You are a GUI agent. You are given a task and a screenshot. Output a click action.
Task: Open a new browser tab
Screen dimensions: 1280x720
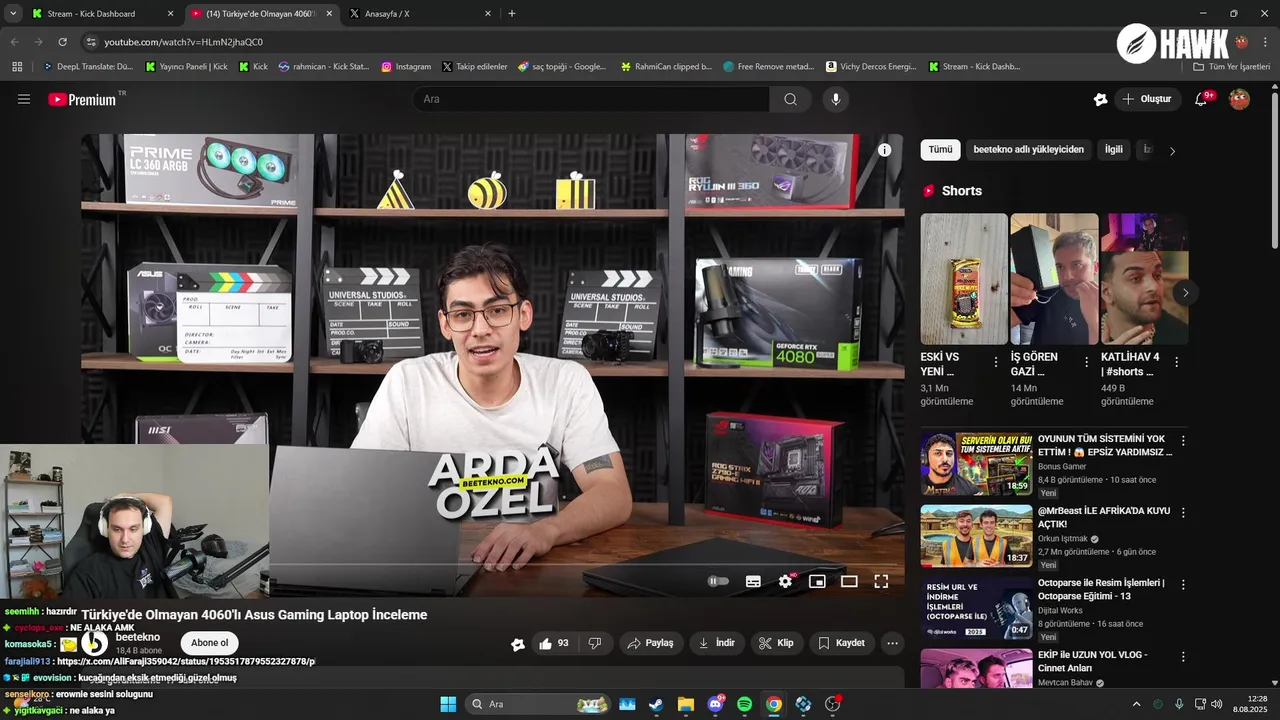click(x=512, y=14)
